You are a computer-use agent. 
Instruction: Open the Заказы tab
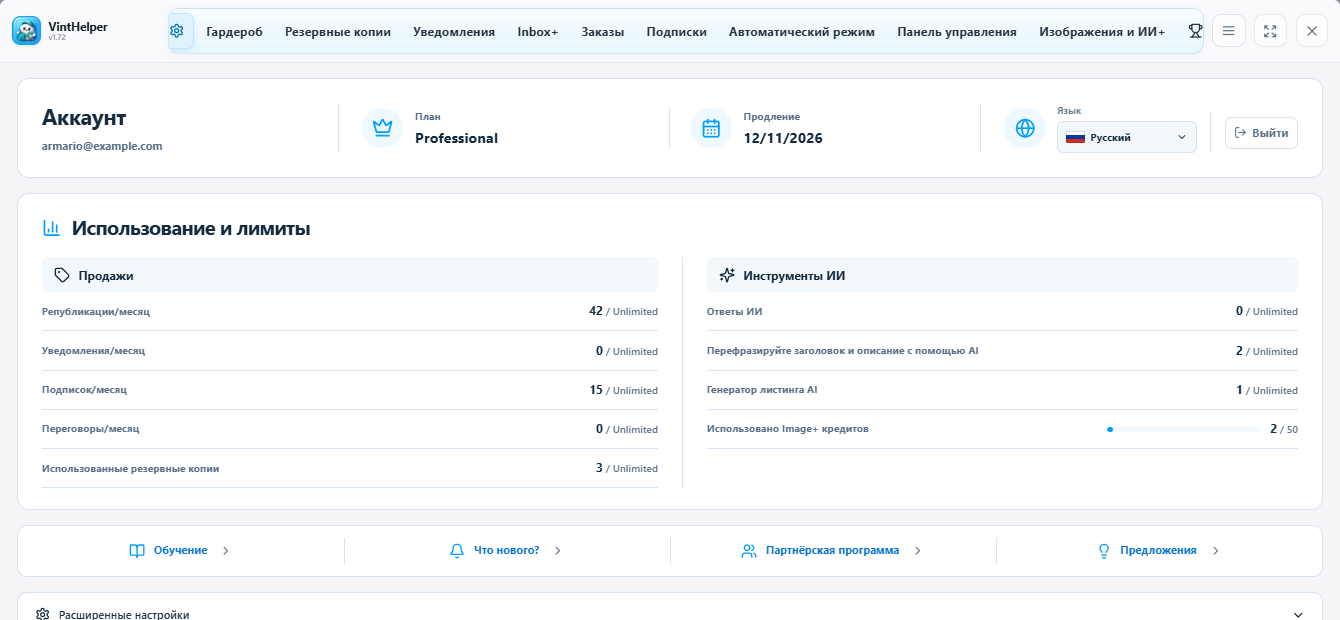[603, 31]
